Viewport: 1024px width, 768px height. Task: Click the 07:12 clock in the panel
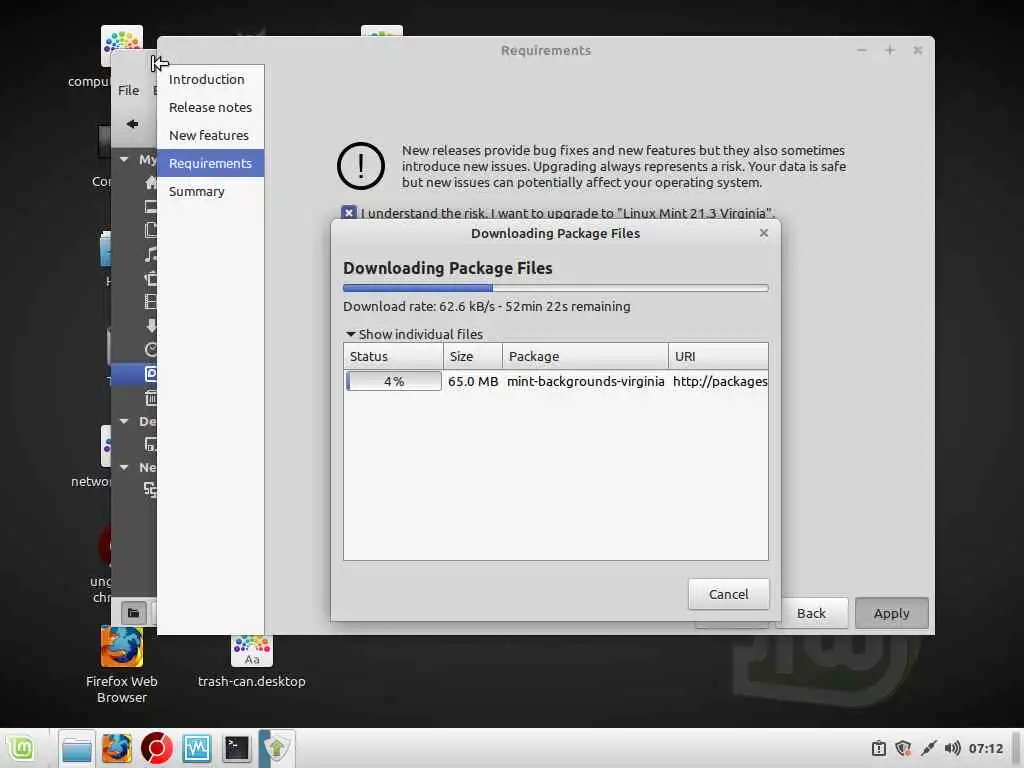pos(985,748)
